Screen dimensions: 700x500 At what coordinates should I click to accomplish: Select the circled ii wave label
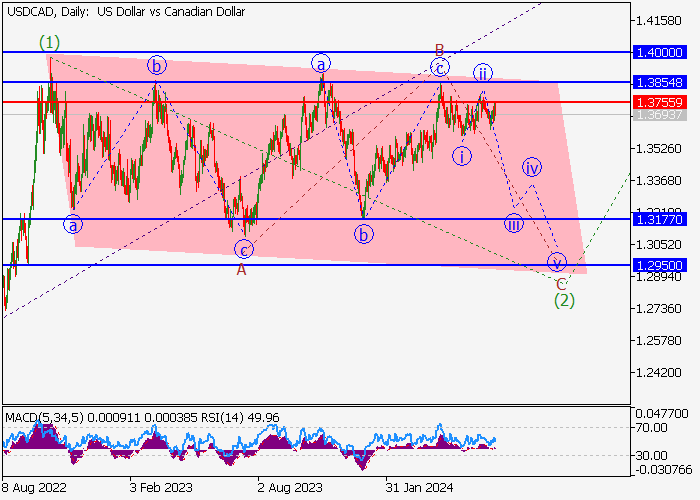pyautogui.click(x=483, y=73)
